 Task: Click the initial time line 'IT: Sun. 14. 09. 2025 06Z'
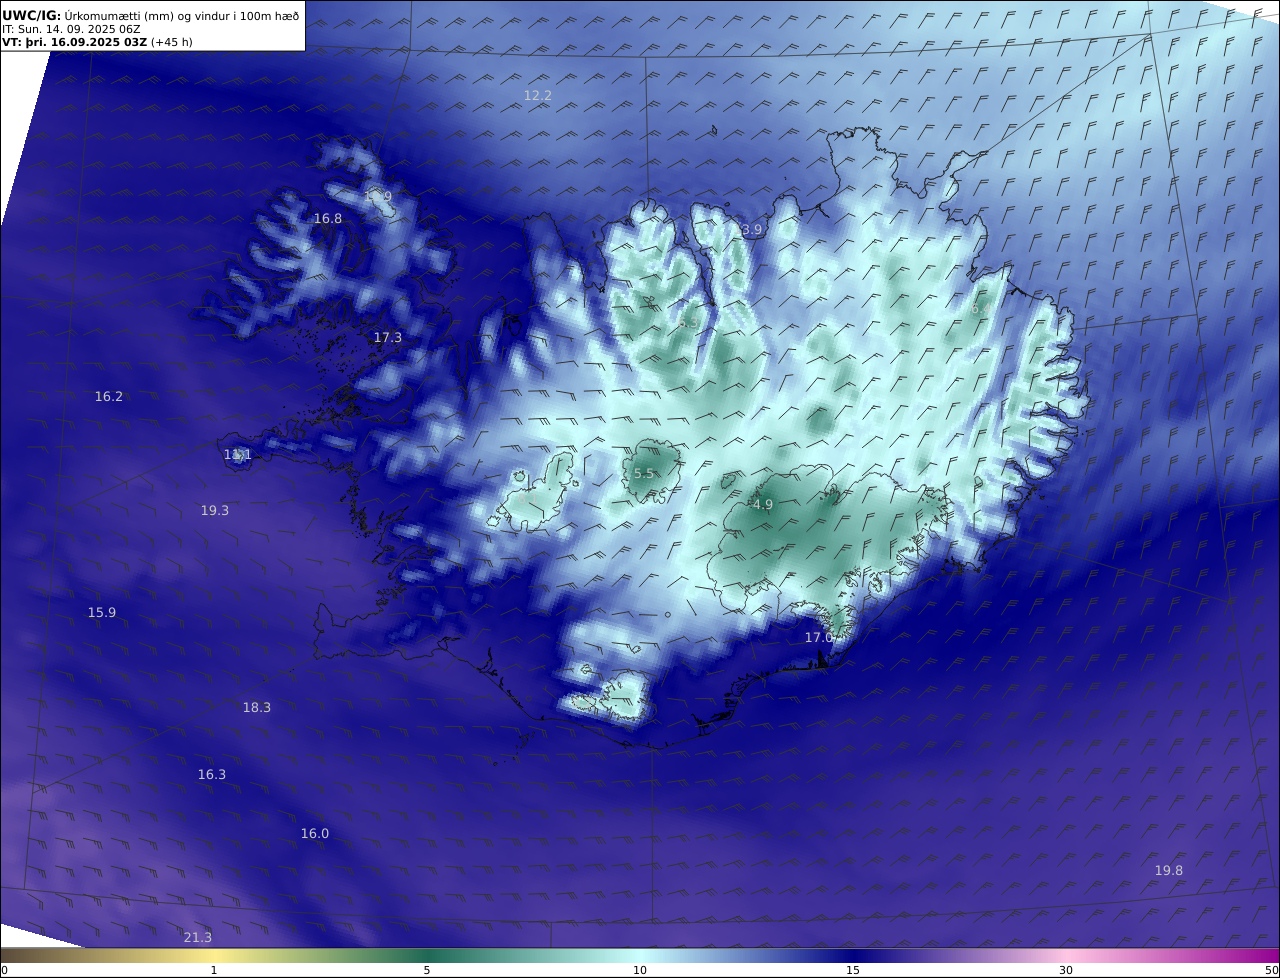point(71,29)
